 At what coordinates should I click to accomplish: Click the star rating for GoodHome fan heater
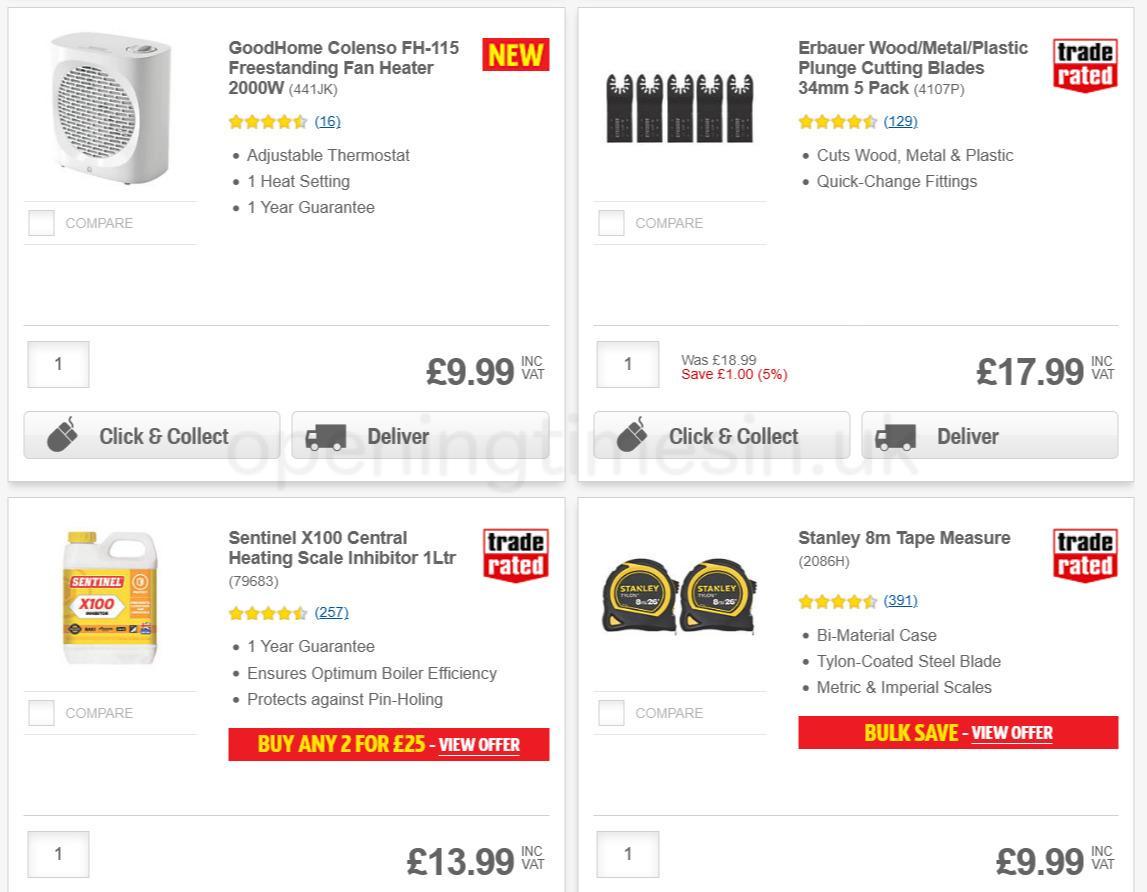point(266,121)
